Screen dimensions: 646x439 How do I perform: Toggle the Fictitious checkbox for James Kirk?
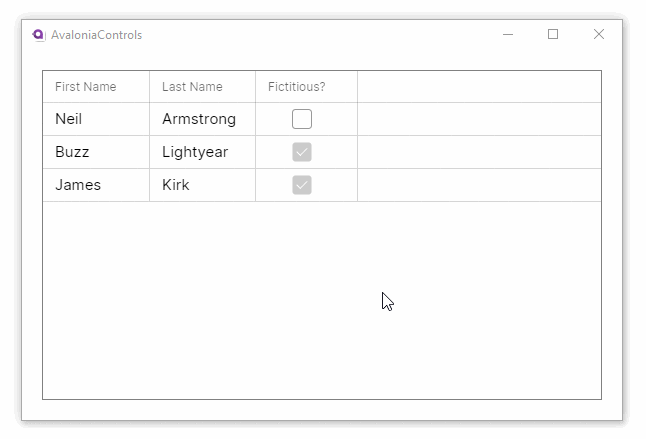[x=302, y=185]
